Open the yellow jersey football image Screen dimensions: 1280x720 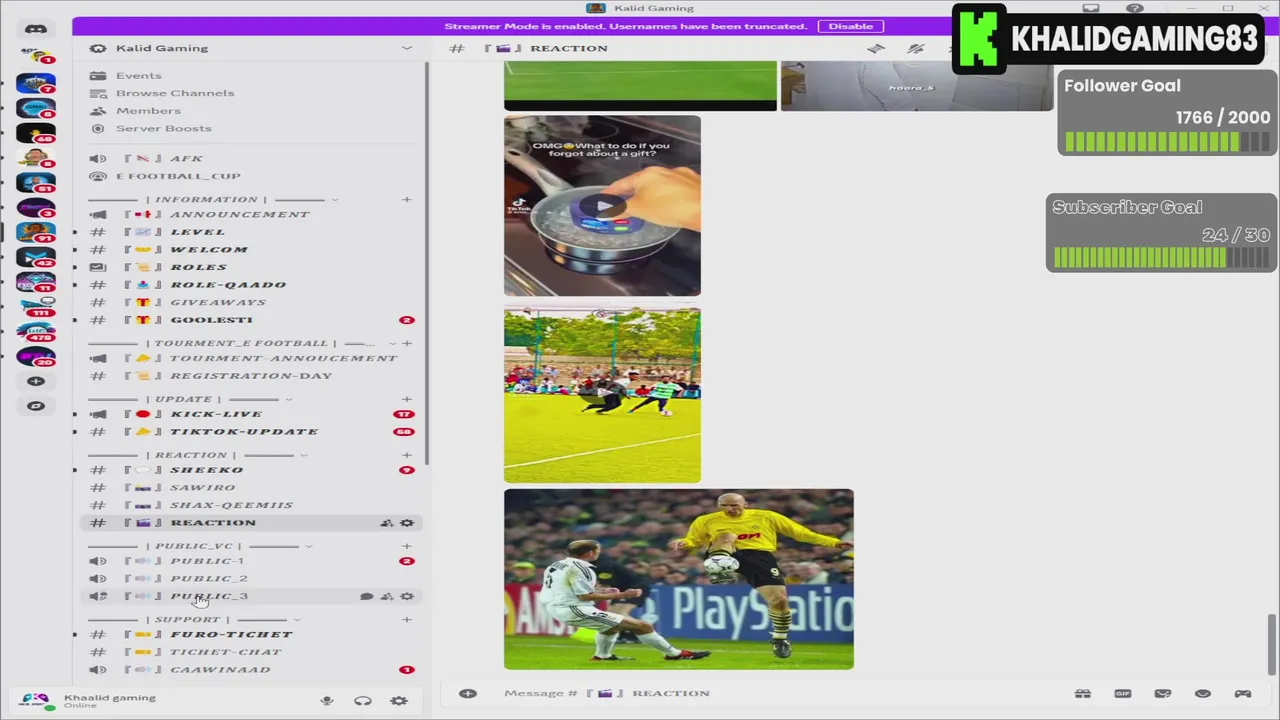pyautogui.click(x=679, y=579)
